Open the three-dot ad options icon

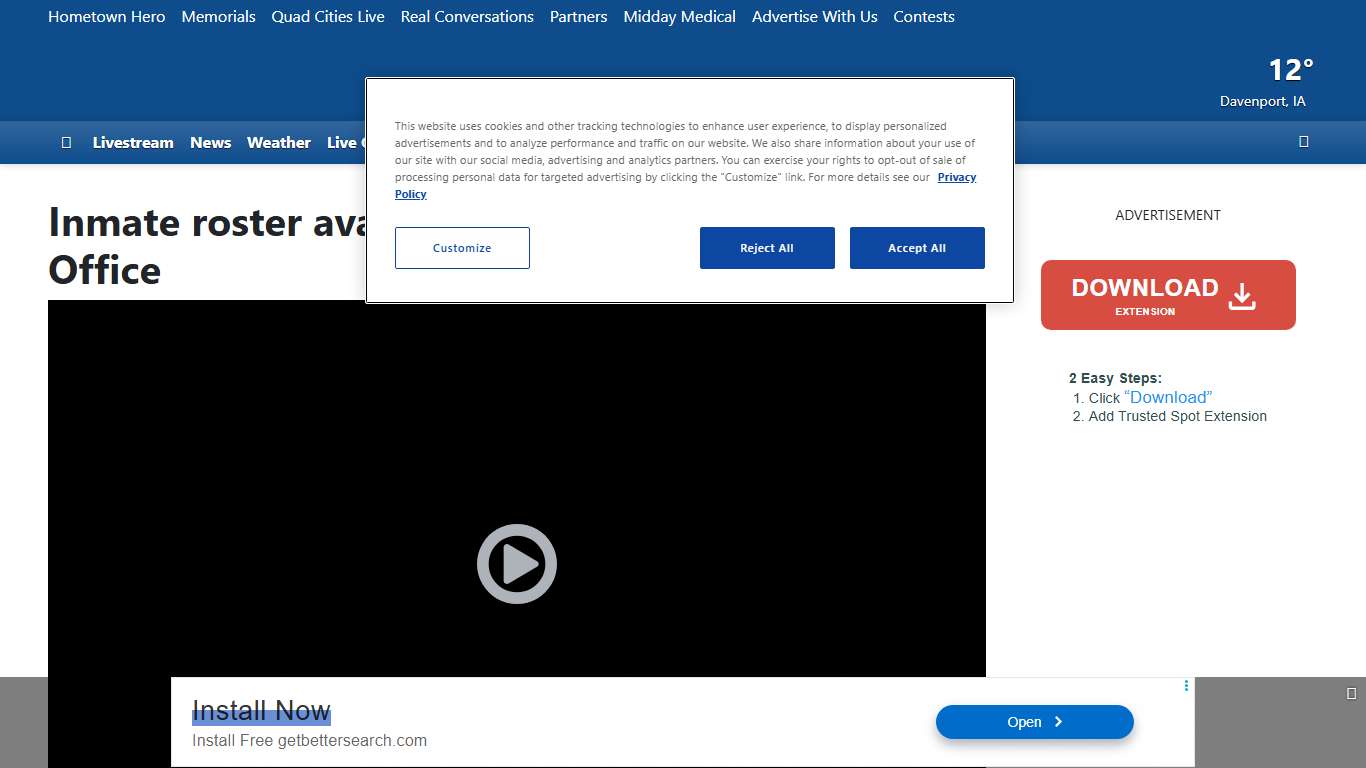point(1186,686)
